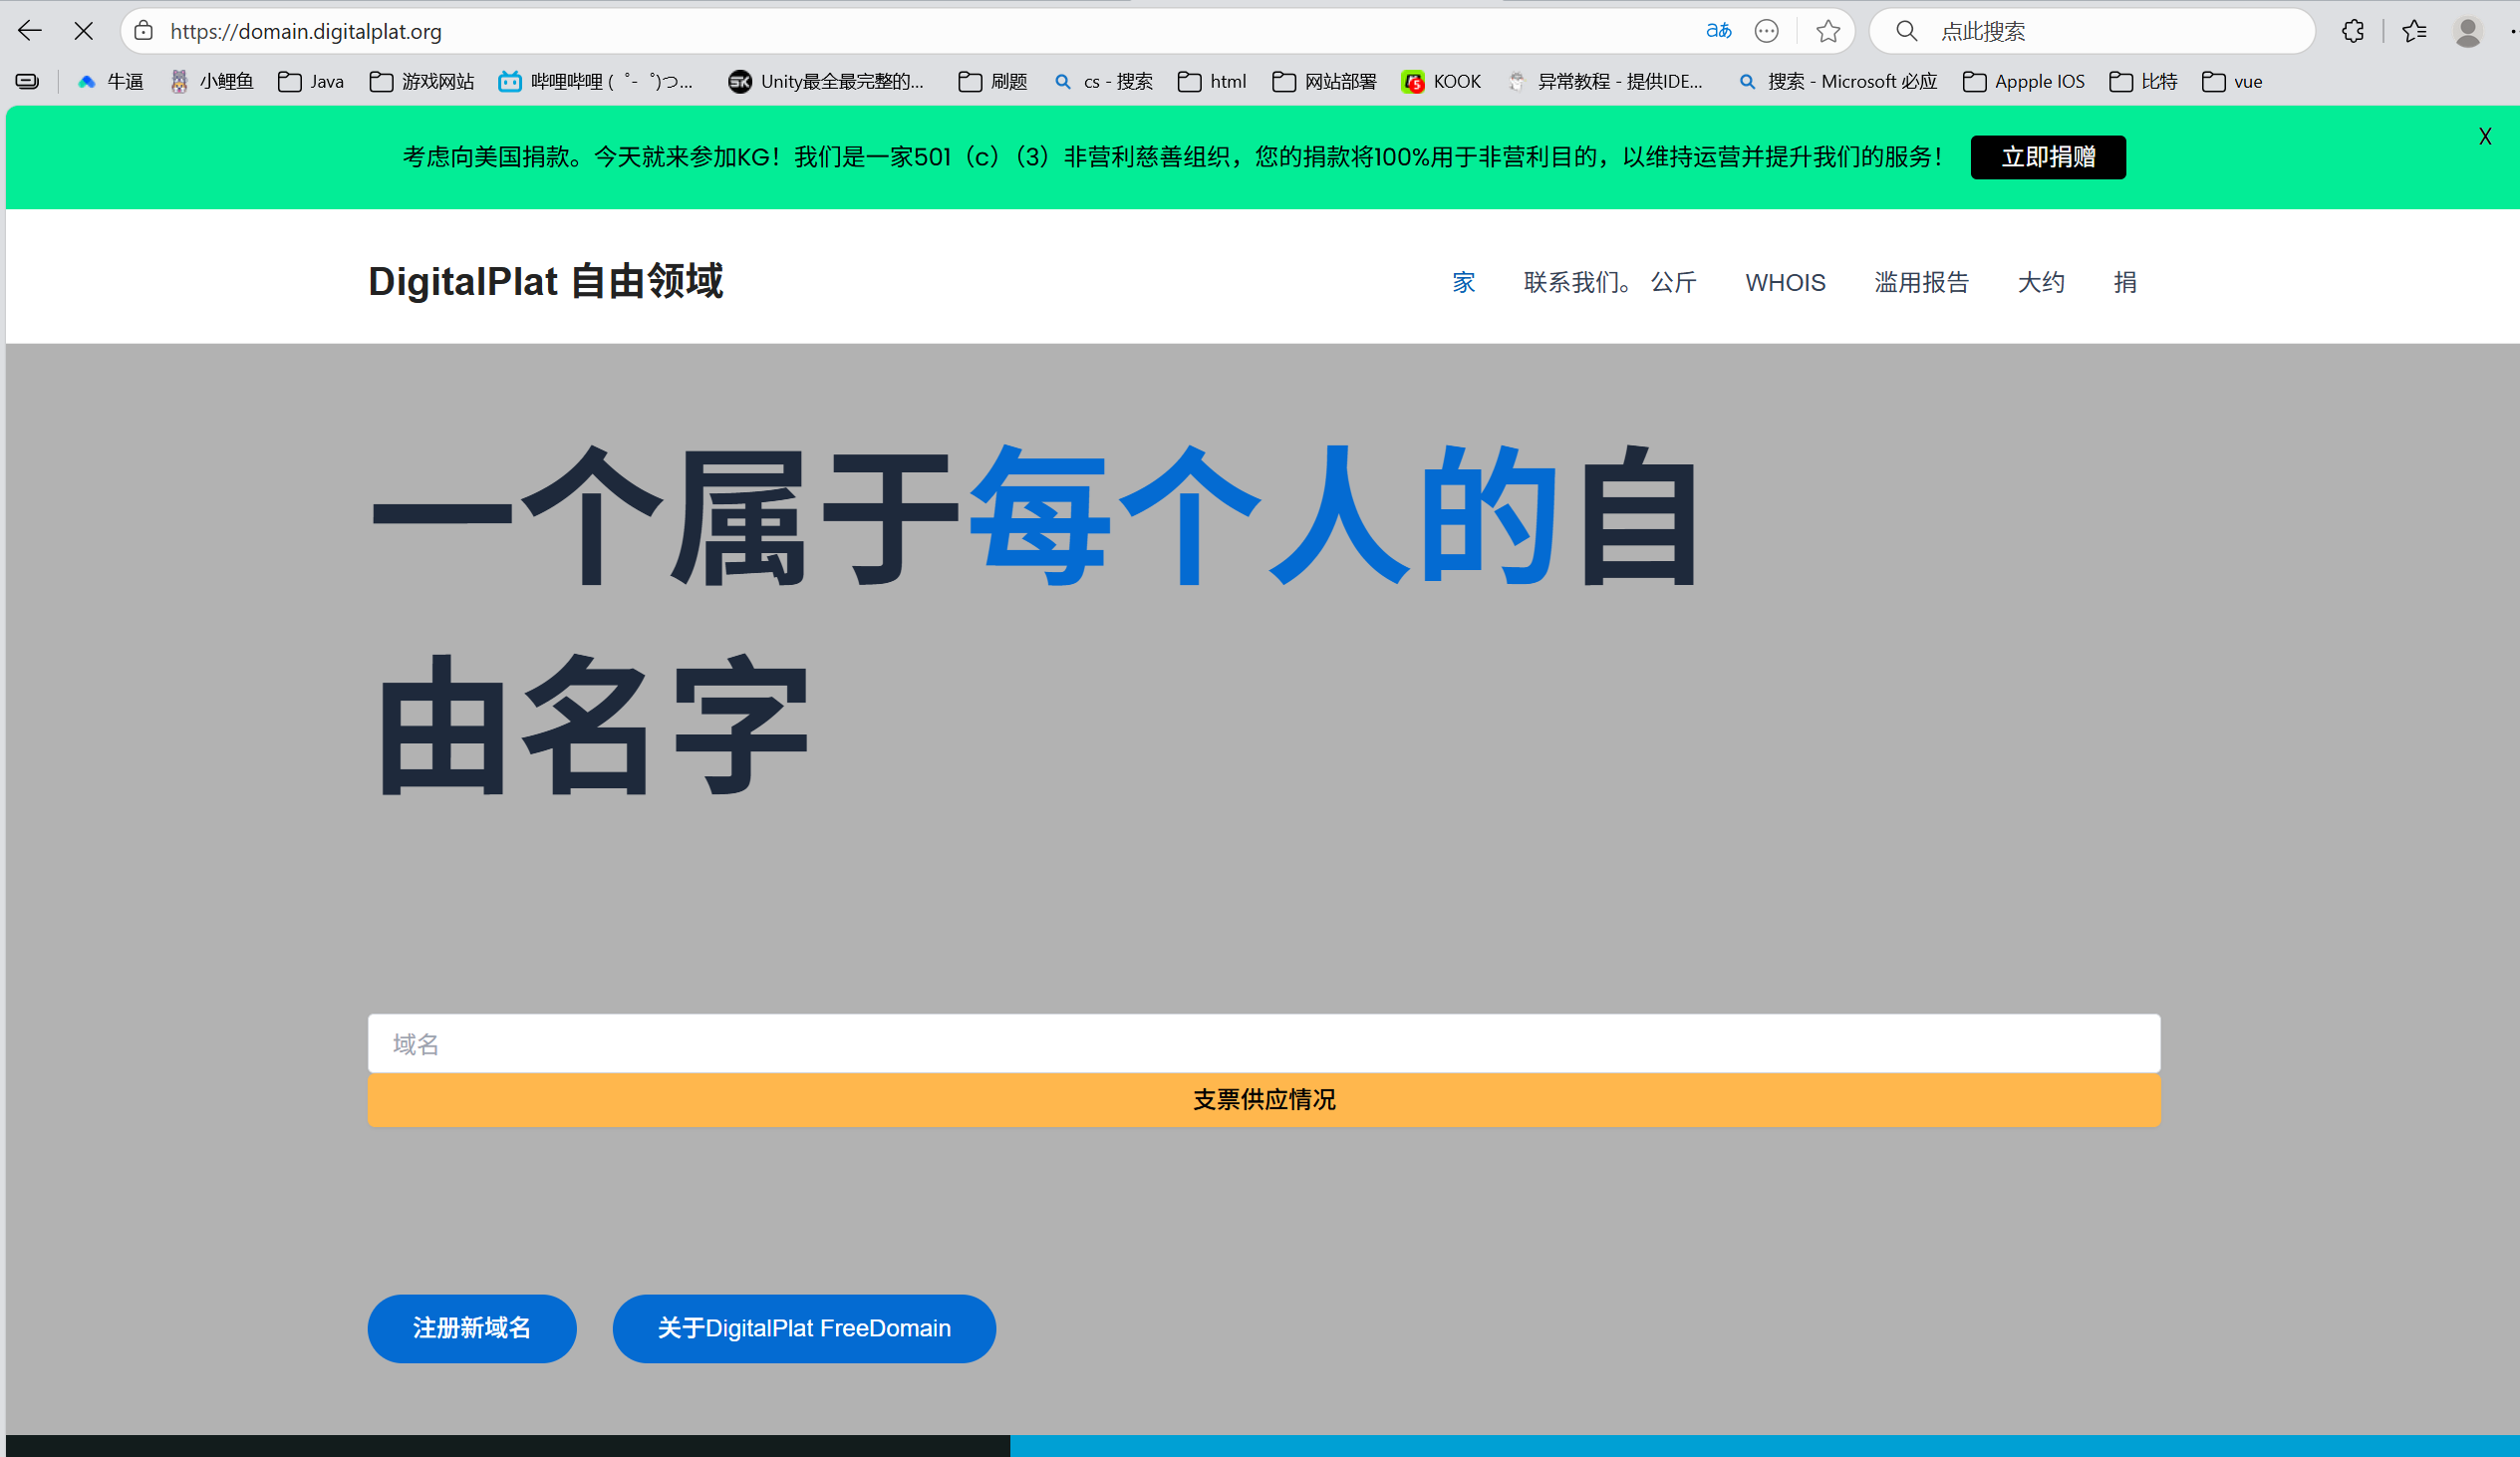Click the translate page icon
Screen dimensions: 2520x1457
click(x=1718, y=31)
